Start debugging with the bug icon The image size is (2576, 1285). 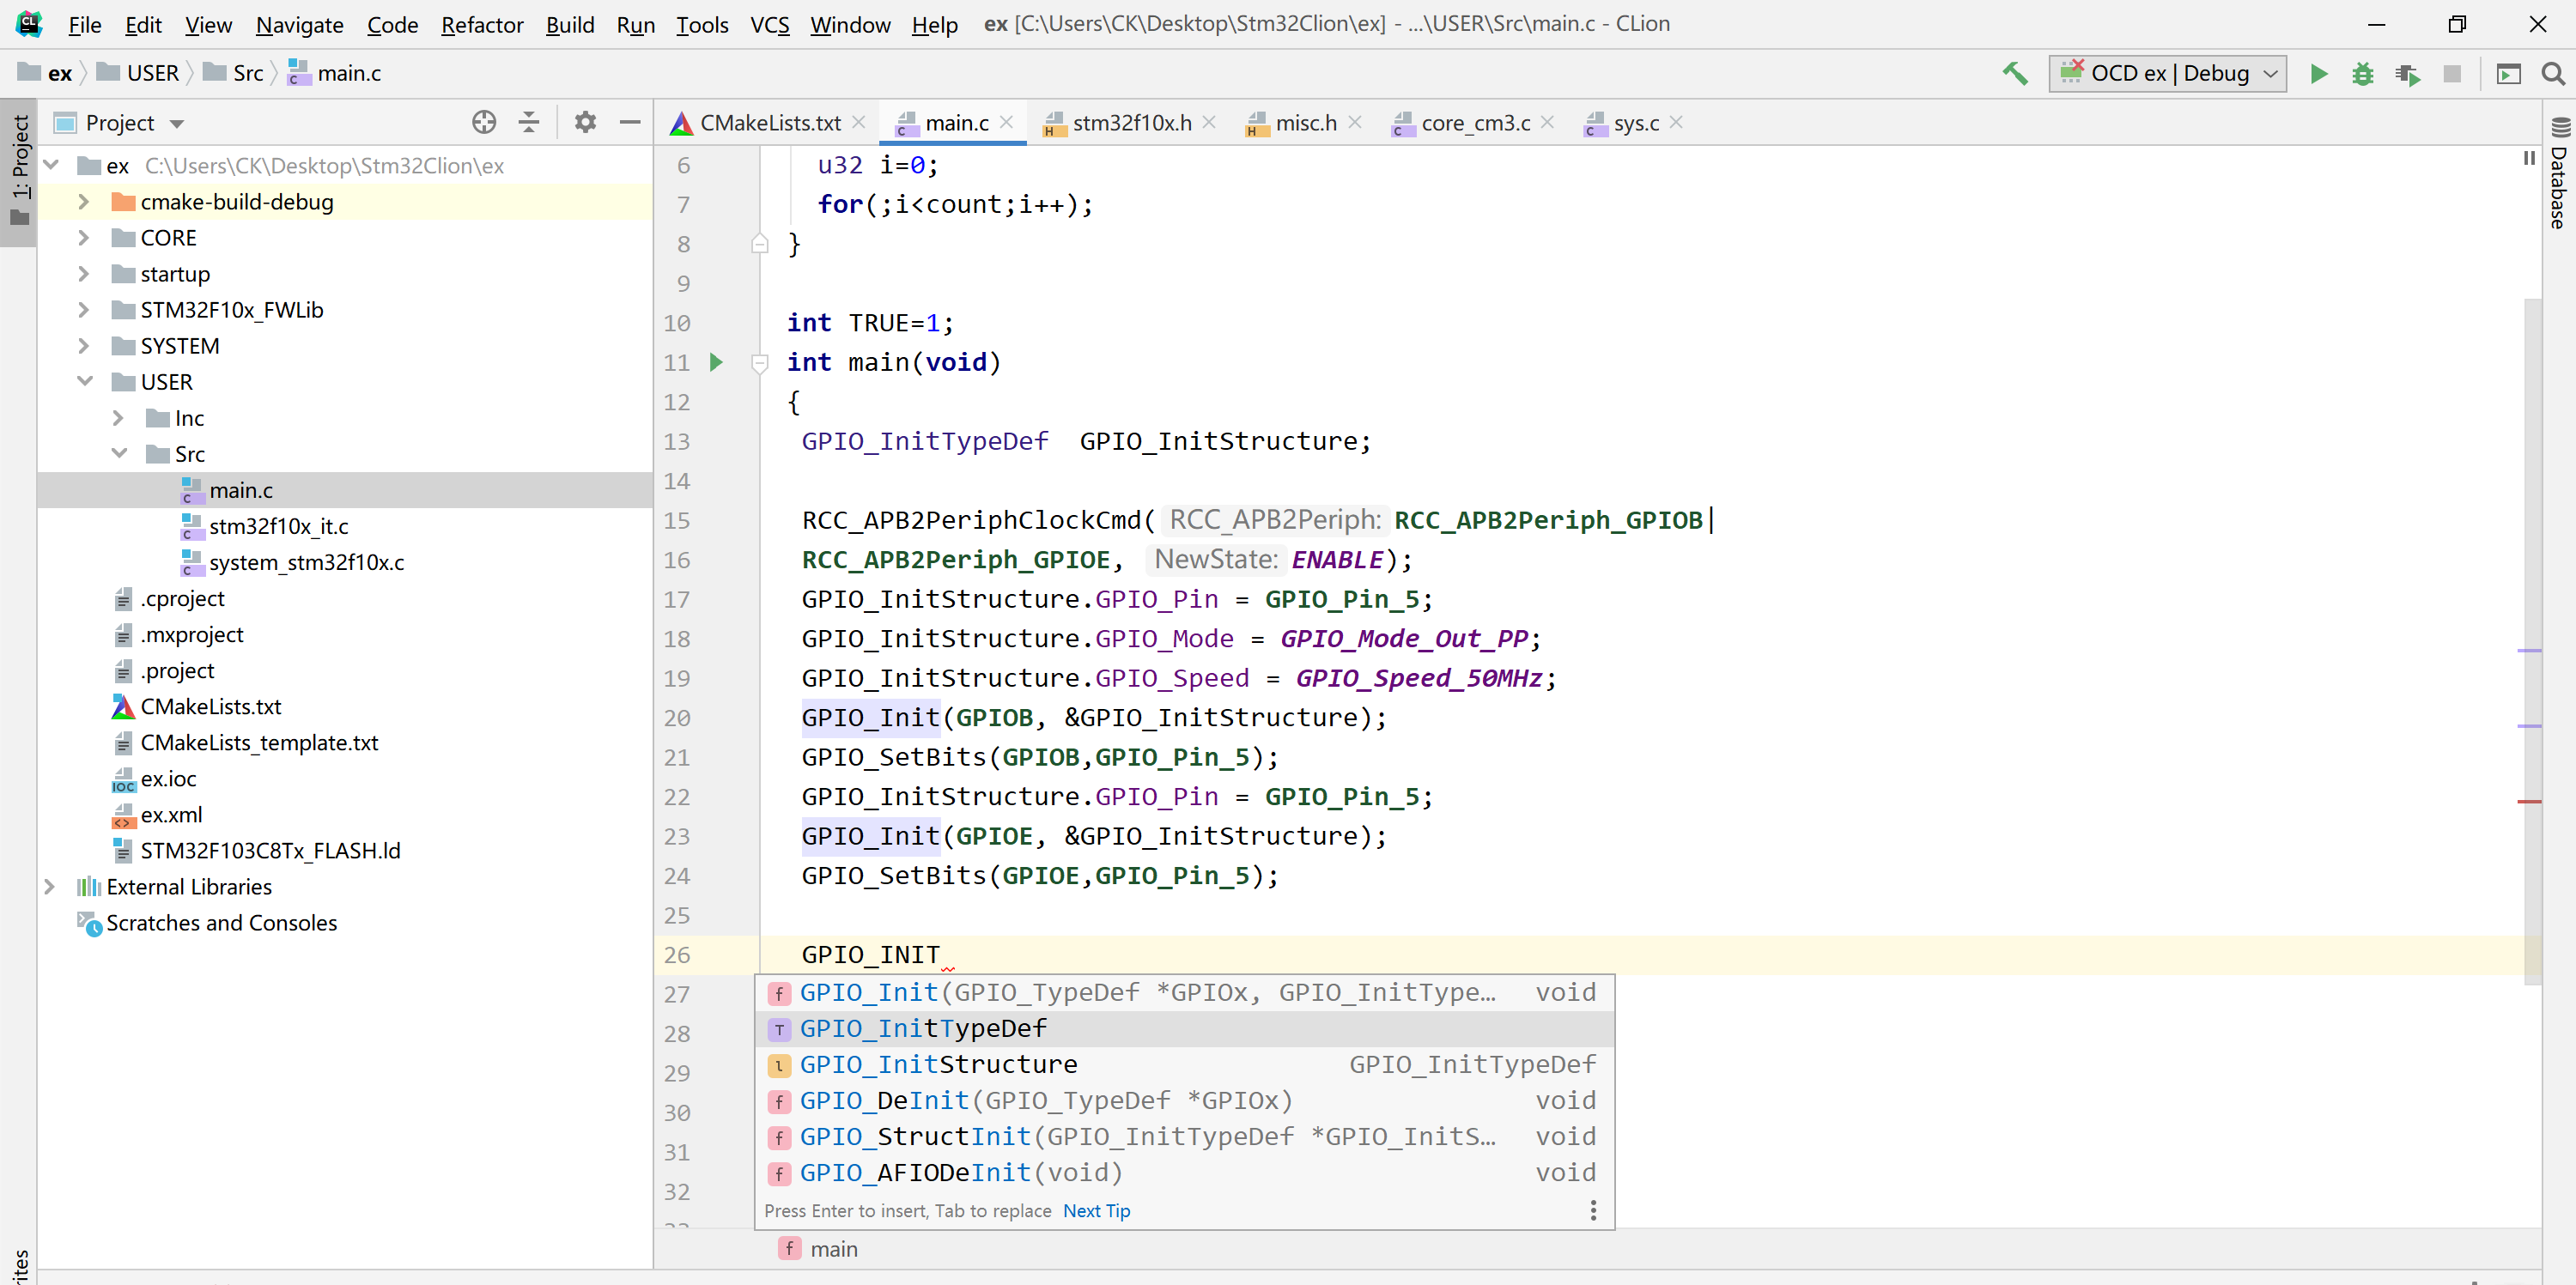(x=2362, y=73)
